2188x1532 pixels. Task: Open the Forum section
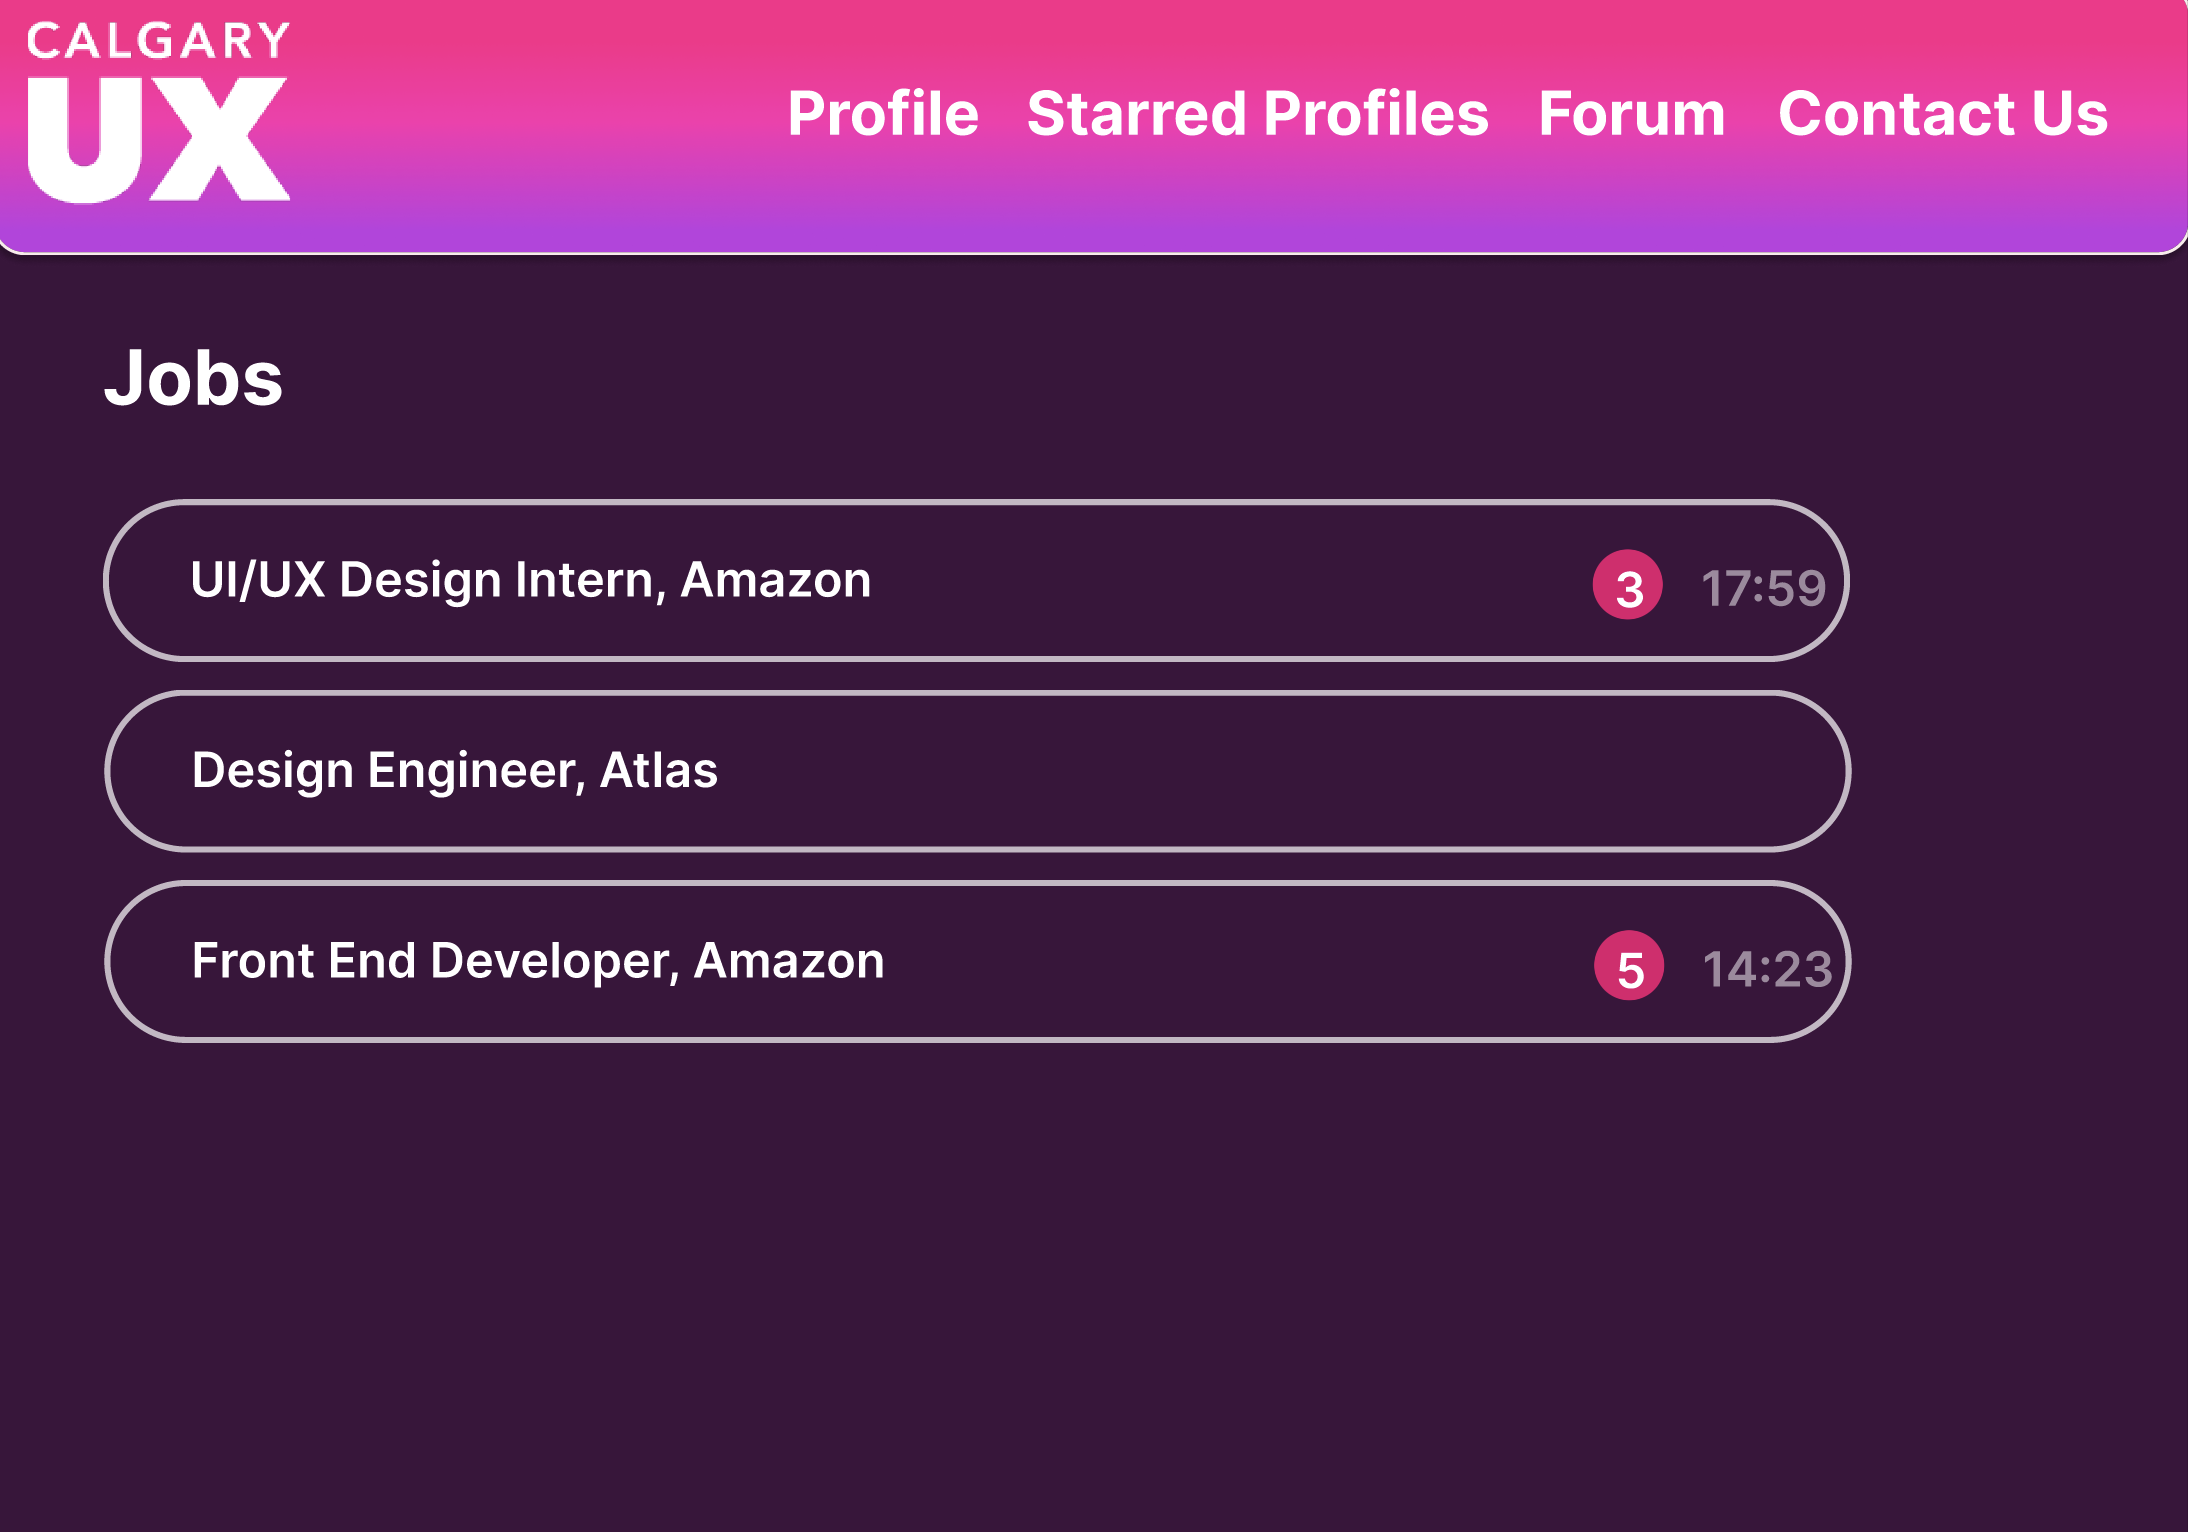[x=1632, y=113]
